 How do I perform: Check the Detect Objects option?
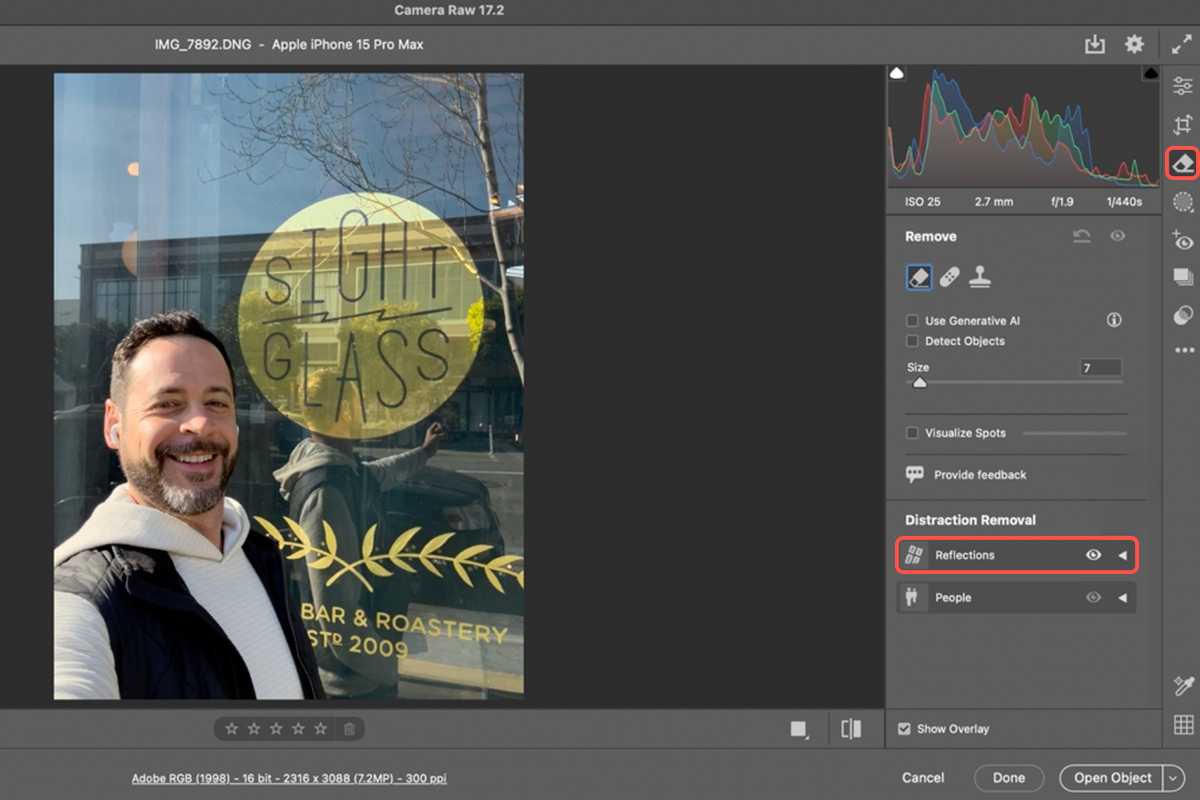click(x=911, y=341)
